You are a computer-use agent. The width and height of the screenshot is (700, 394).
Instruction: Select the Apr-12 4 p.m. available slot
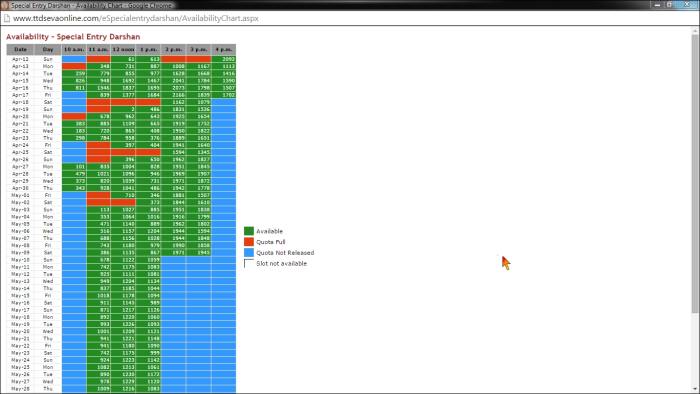[x=224, y=59]
